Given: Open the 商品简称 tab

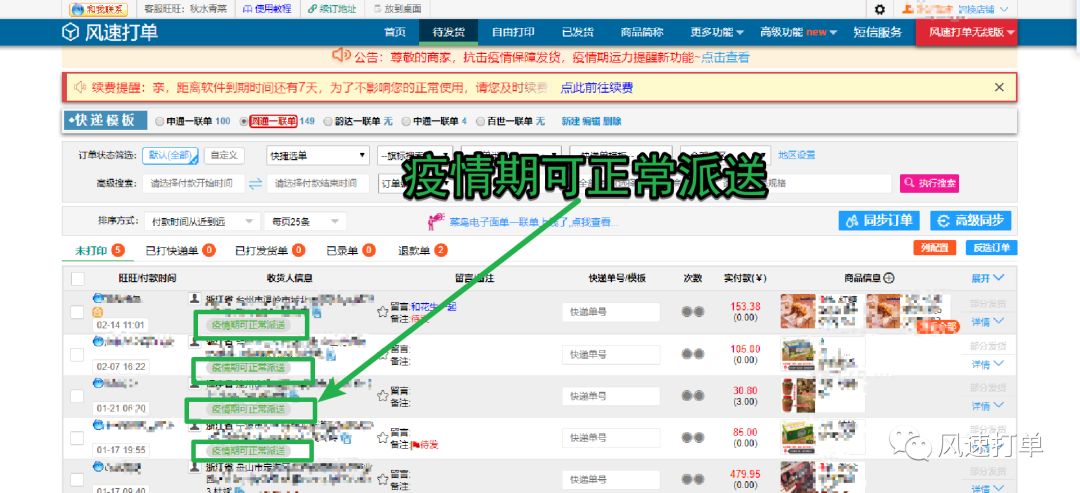Looking at the screenshot, I should [642, 32].
